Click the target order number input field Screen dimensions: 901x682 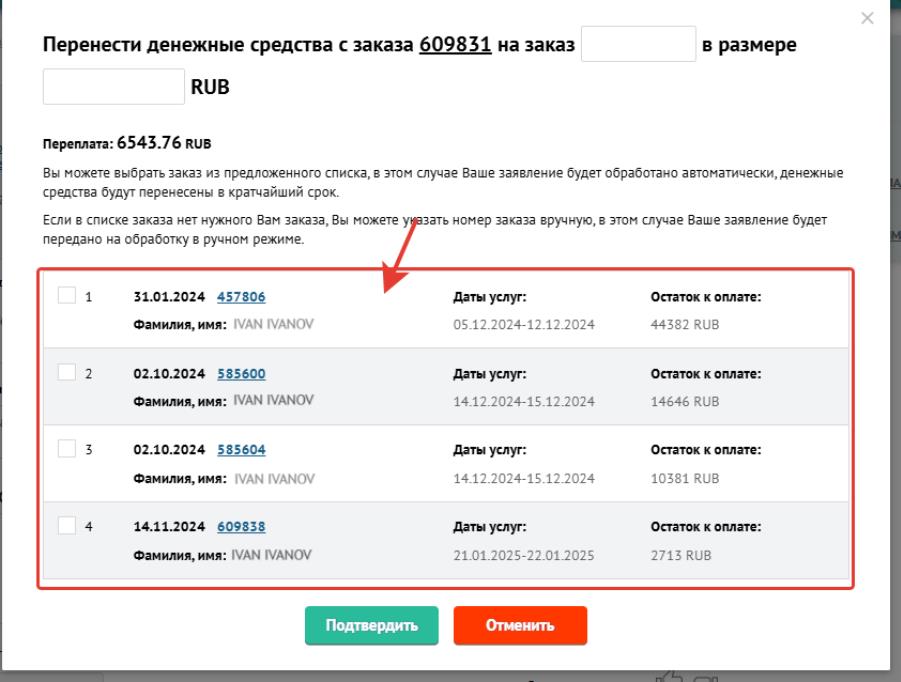638,45
